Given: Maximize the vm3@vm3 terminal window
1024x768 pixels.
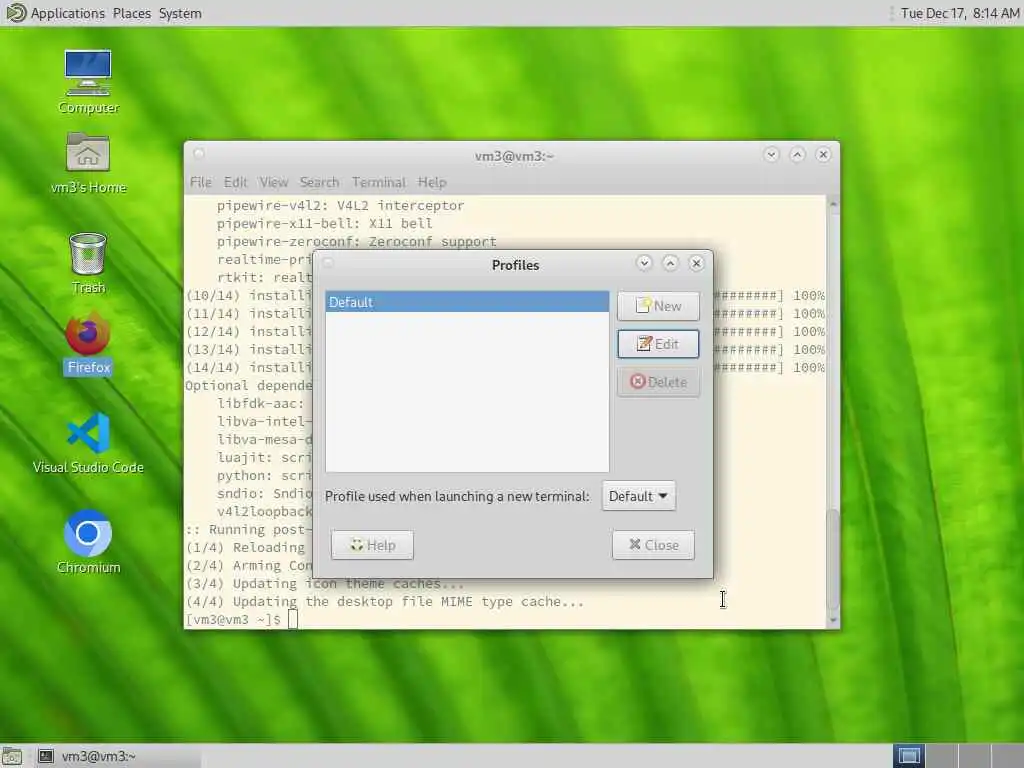Looking at the screenshot, I should [x=797, y=155].
